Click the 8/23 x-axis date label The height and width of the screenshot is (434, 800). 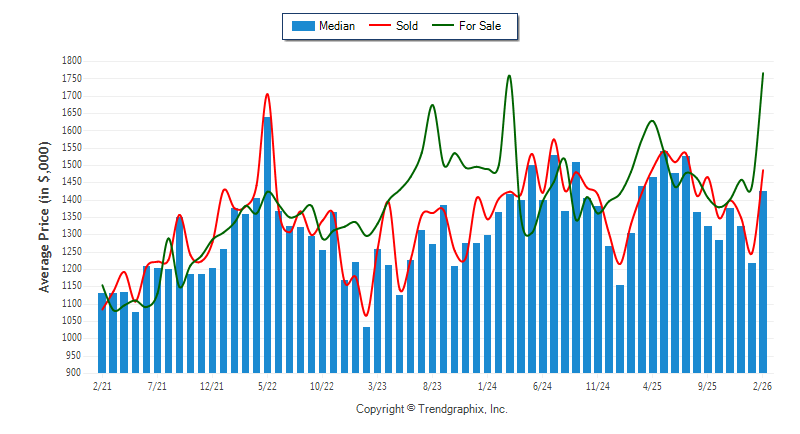(433, 385)
